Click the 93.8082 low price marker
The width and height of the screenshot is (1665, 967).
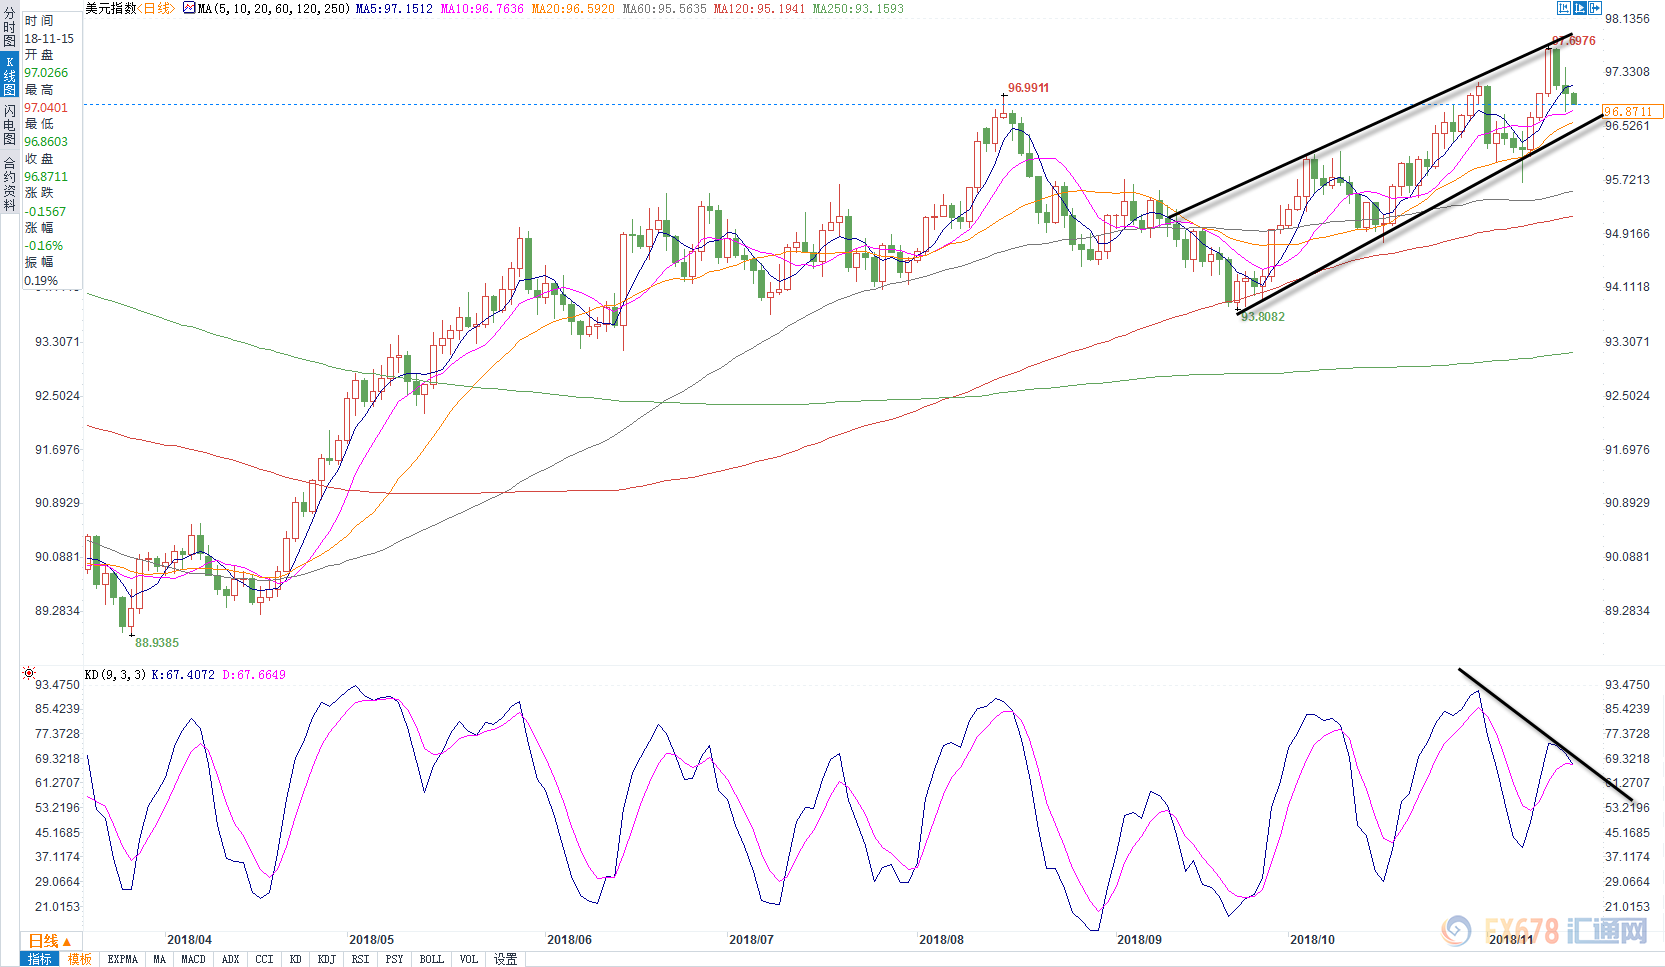tap(1263, 317)
